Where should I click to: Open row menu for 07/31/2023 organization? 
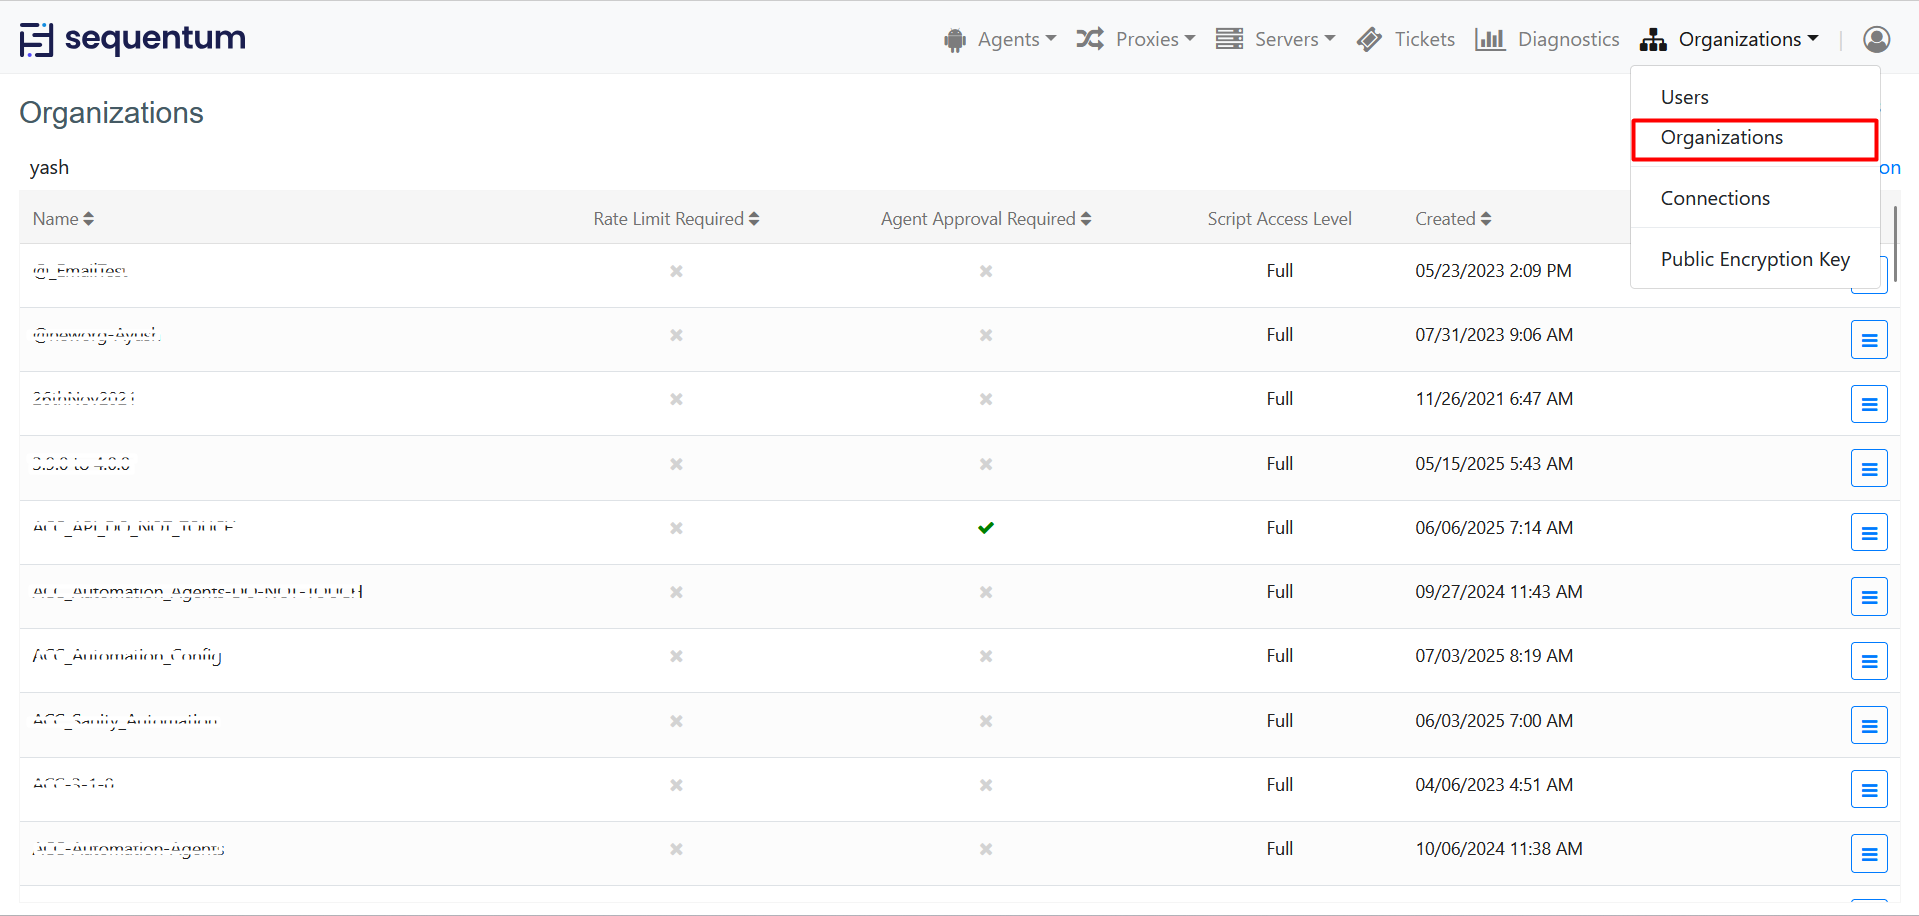[1868, 340]
